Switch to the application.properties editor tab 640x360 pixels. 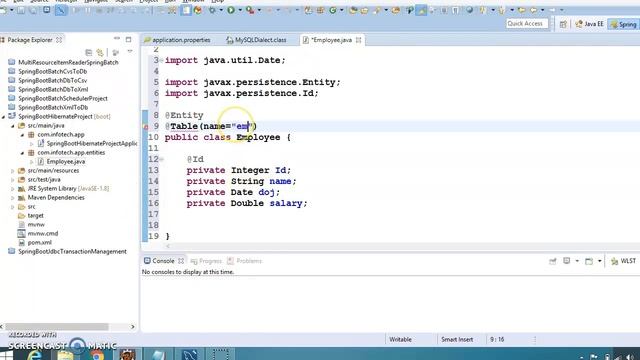178,40
